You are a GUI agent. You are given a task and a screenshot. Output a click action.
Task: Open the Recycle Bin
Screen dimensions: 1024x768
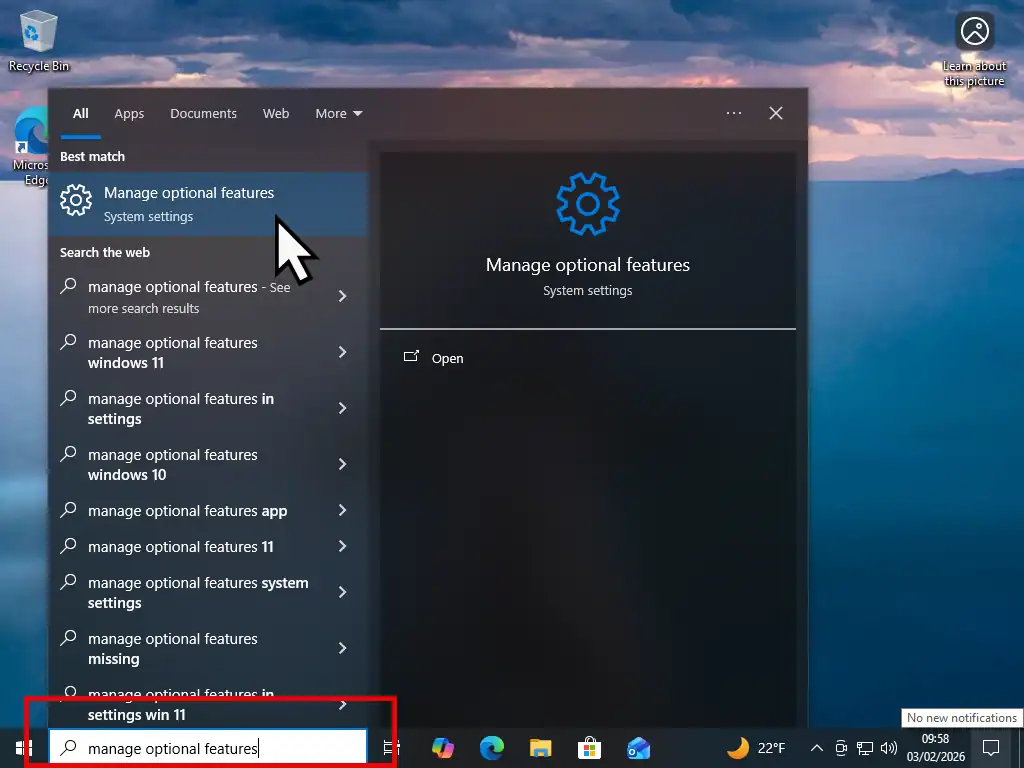click(x=37, y=30)
